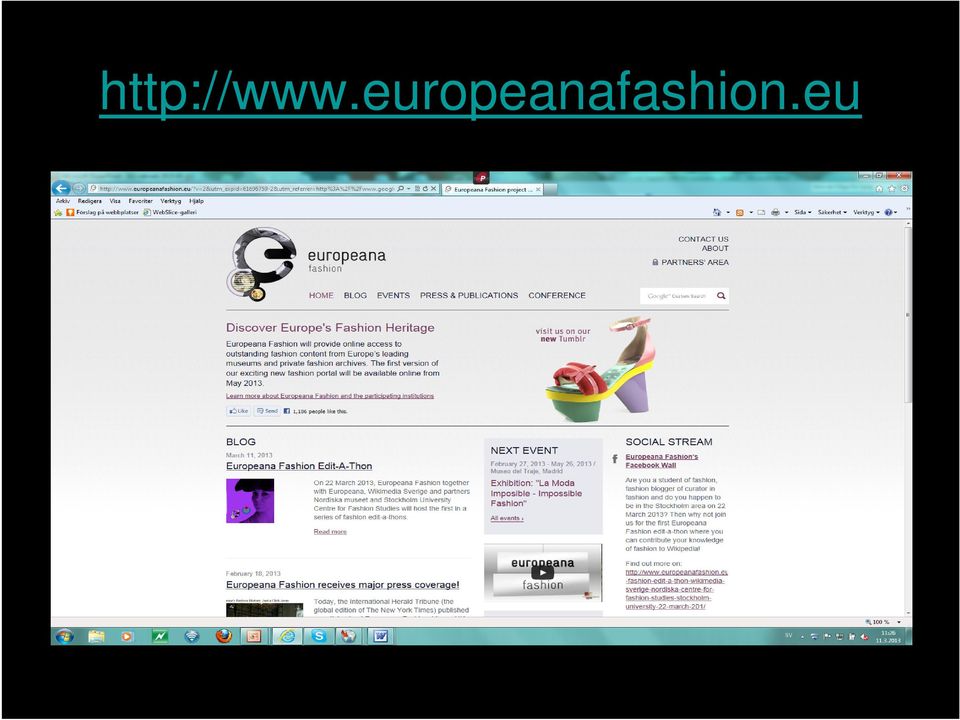
Task: Stop loading with the address bar X icon
Action: point(433,189)
